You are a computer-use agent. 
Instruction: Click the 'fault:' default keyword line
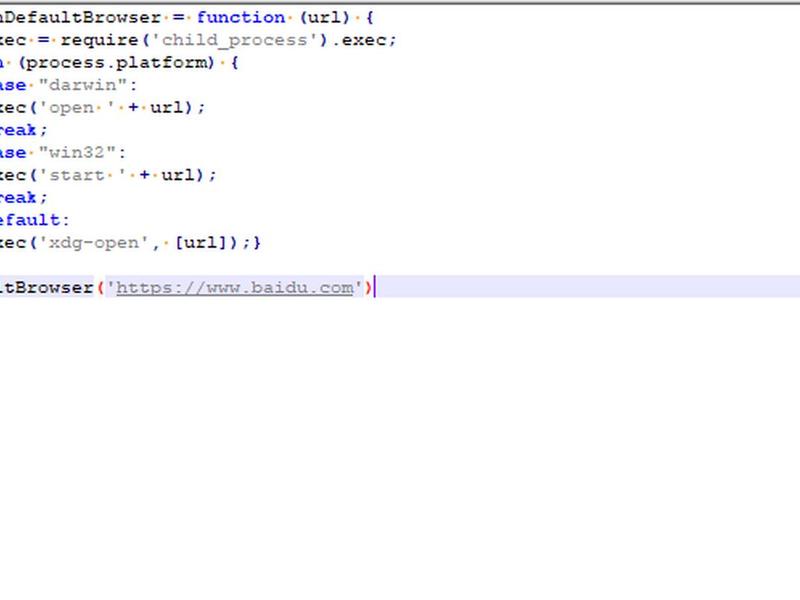tap(34, 220)
